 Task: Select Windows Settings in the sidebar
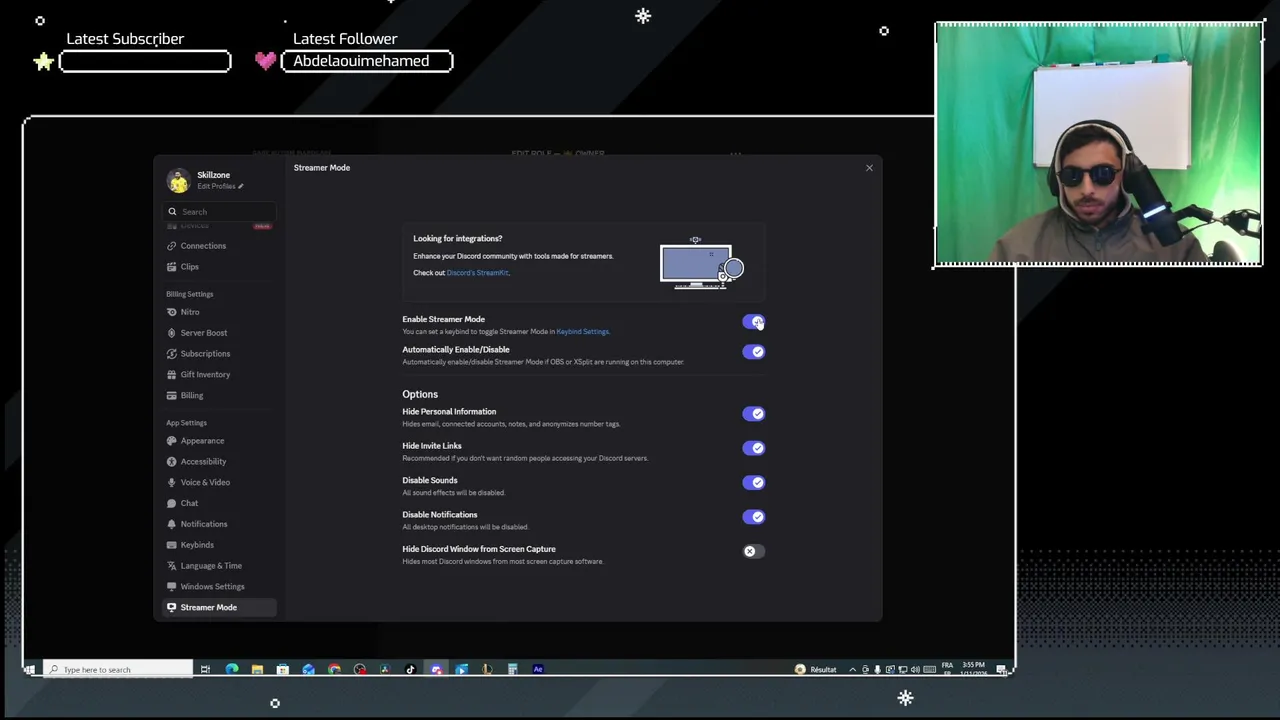click(x=218, y=587)
